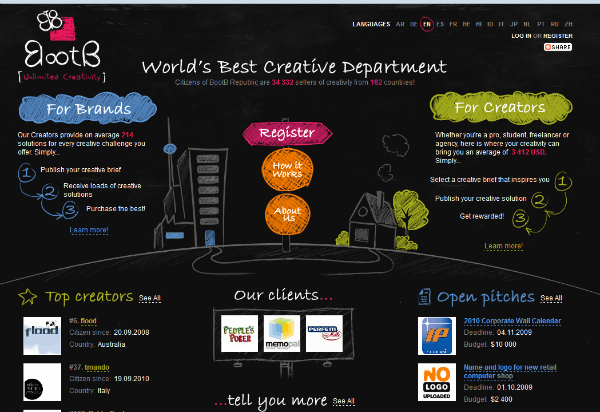
Task: Switch language to JP
Action: [514, 24]
